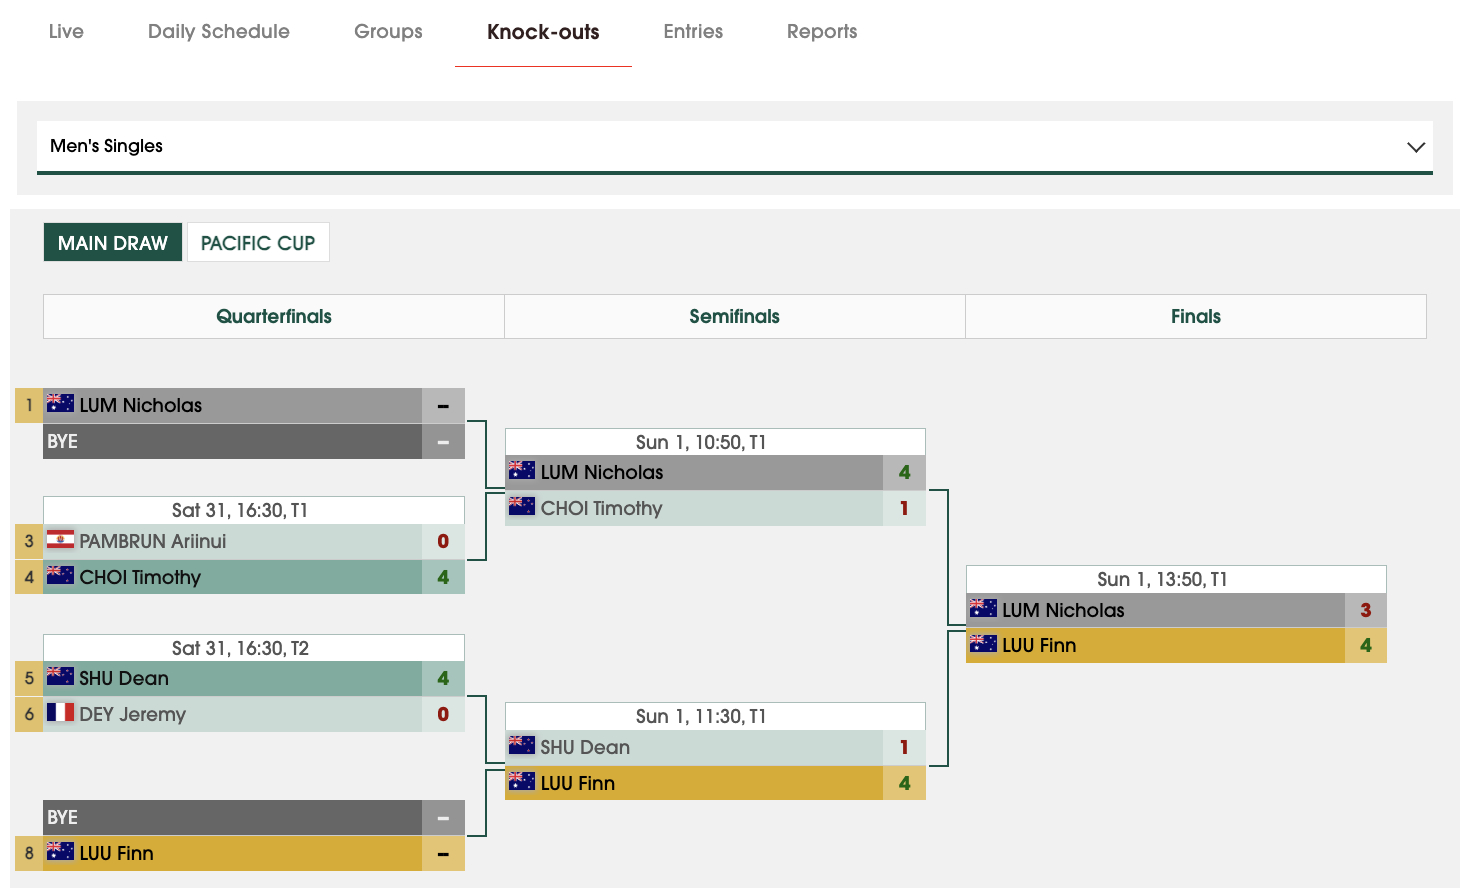Select the MAIN DRAW button
Viewport: 1478px width, 896px height.
pyautogui.click(x=113, y=243)
